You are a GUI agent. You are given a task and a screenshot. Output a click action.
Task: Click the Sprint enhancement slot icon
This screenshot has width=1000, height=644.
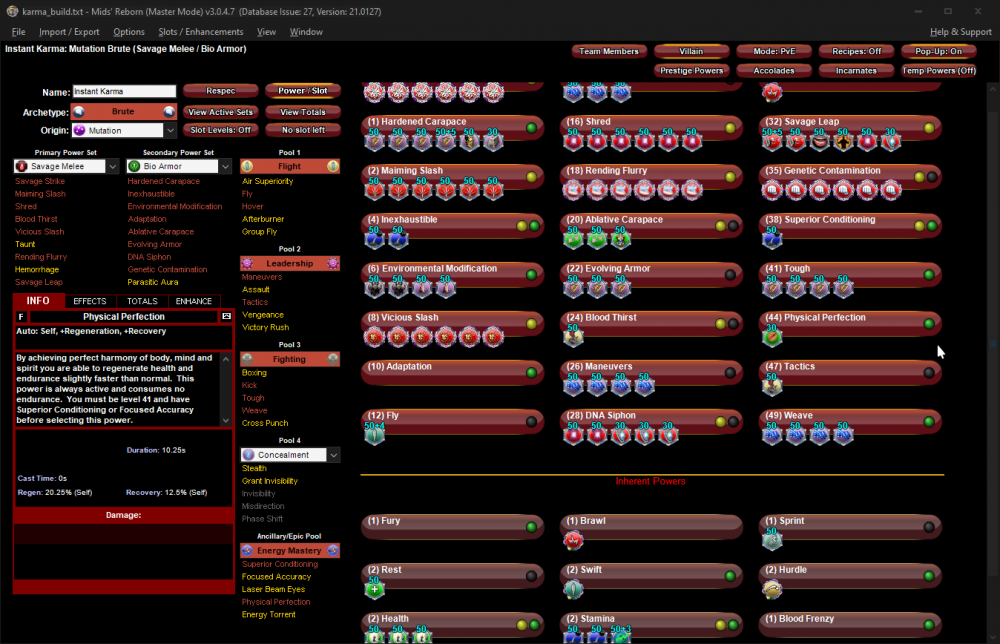pos(773,540)
